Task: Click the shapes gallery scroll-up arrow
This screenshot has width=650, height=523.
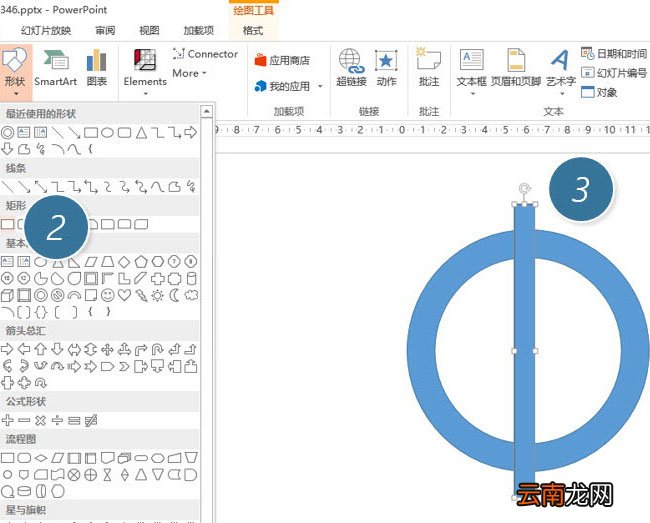Action: click(x=206, y=111)
